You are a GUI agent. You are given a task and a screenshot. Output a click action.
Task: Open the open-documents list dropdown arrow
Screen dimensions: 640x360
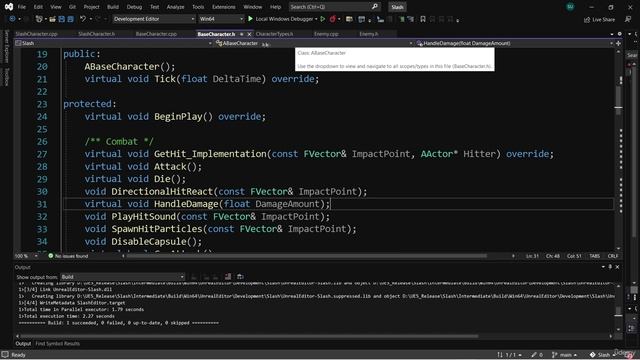[x=612, y=34]
